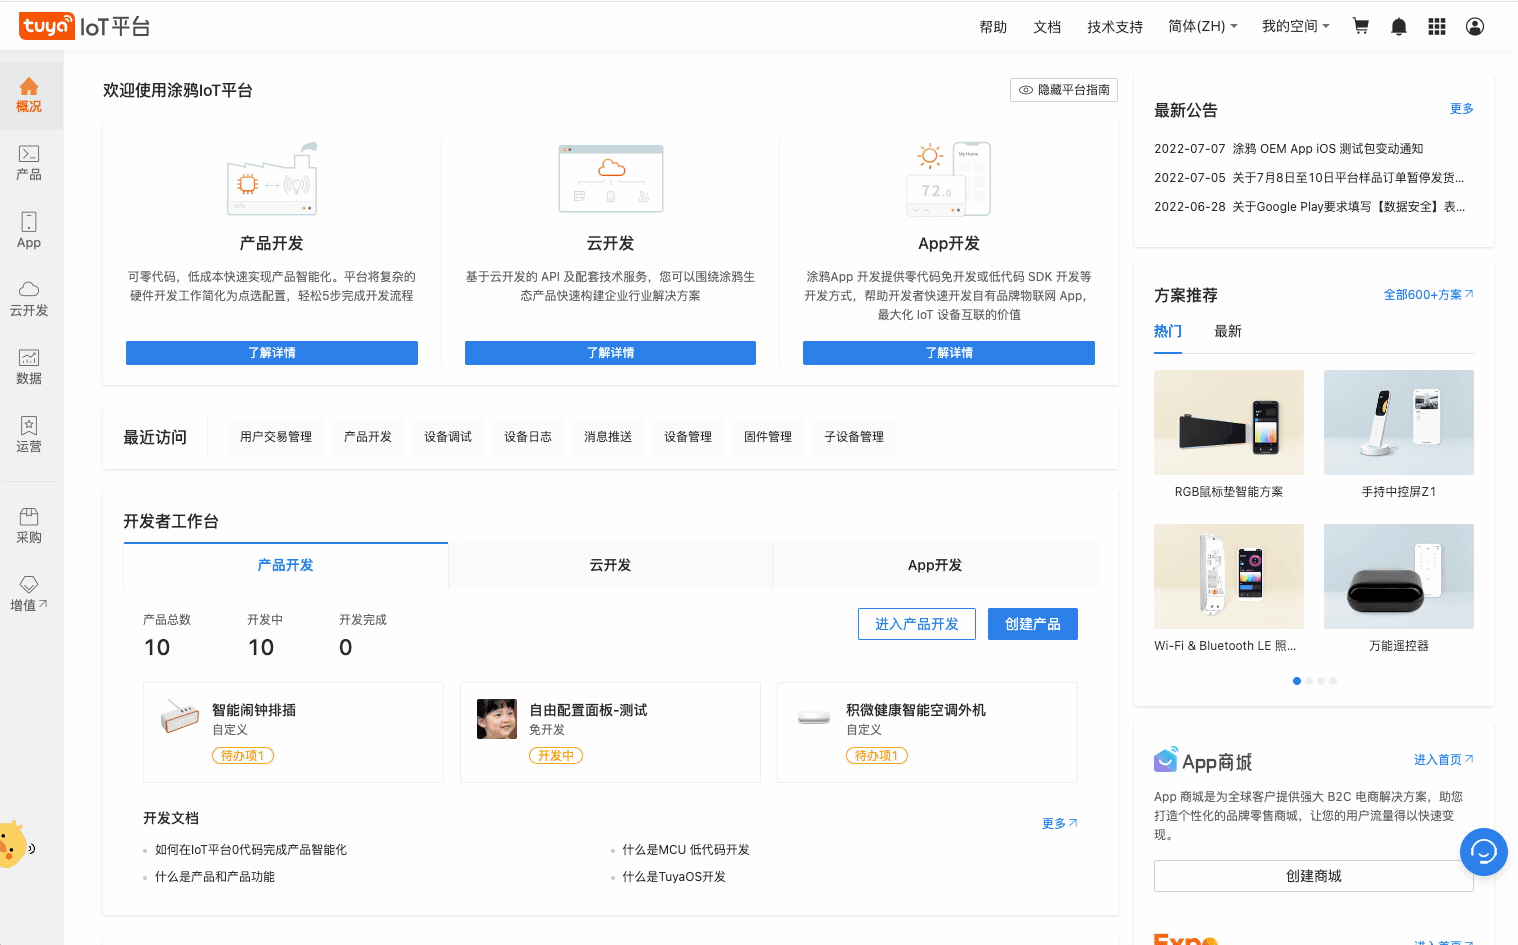The height and width of the screenshot is (945, 1518).
Task: Select the second carousel page dot
Action: point(1309,681)
